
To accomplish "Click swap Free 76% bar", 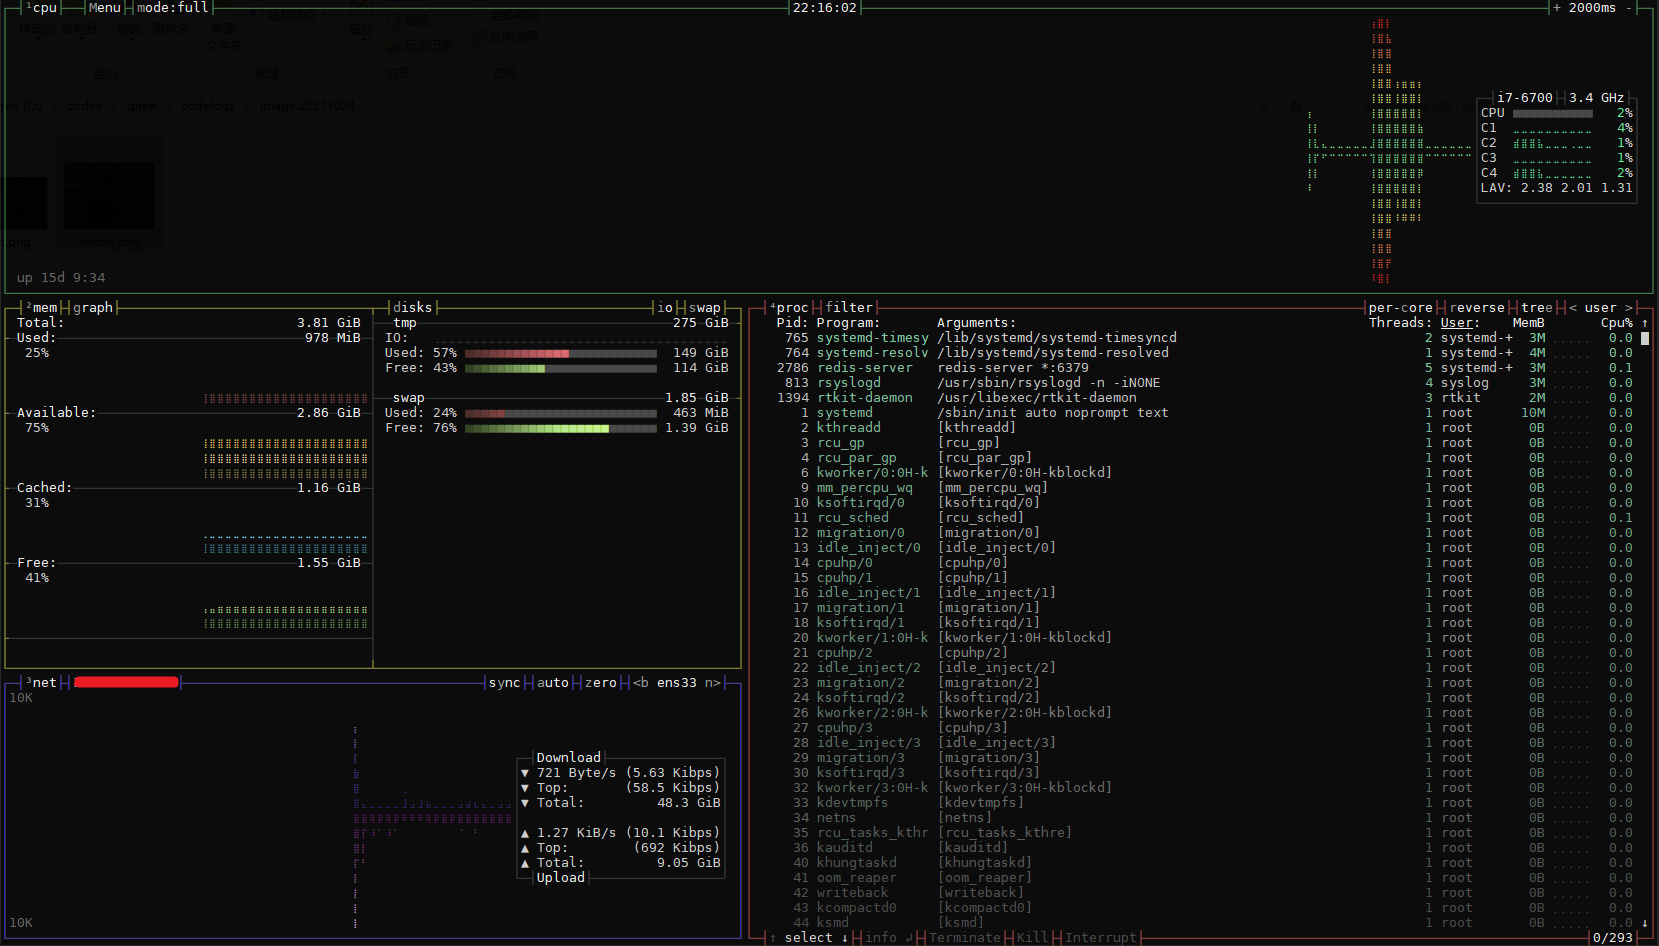I will (561, 428).
